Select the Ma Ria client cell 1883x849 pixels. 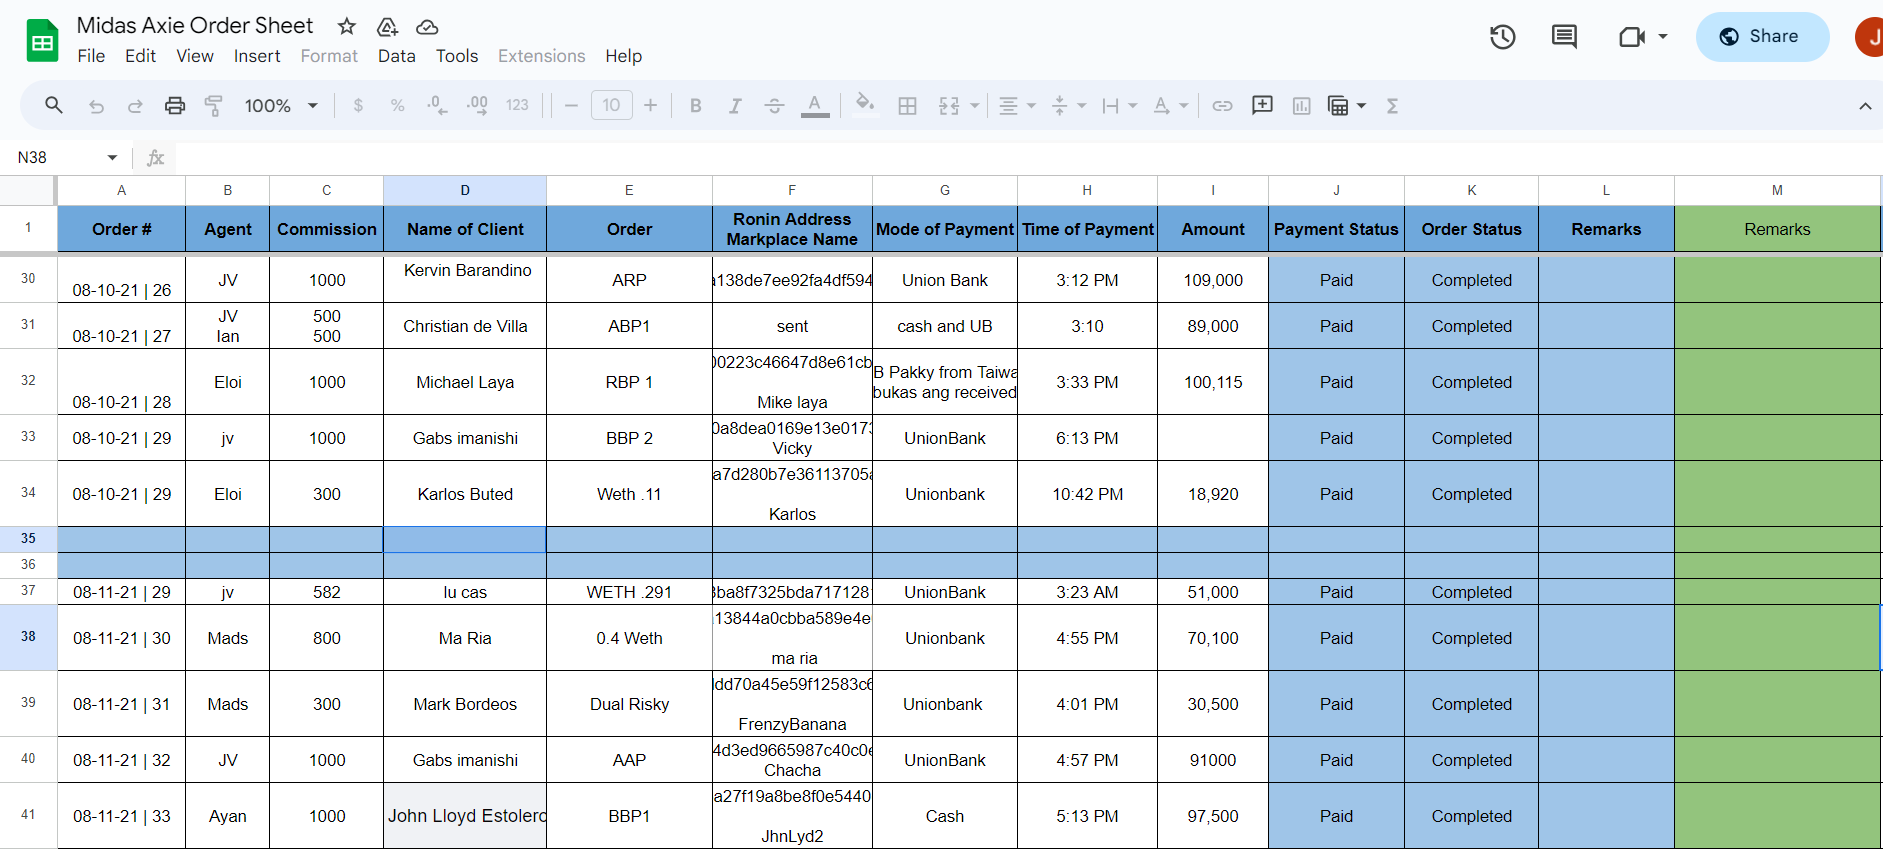[x=465, y=638]
